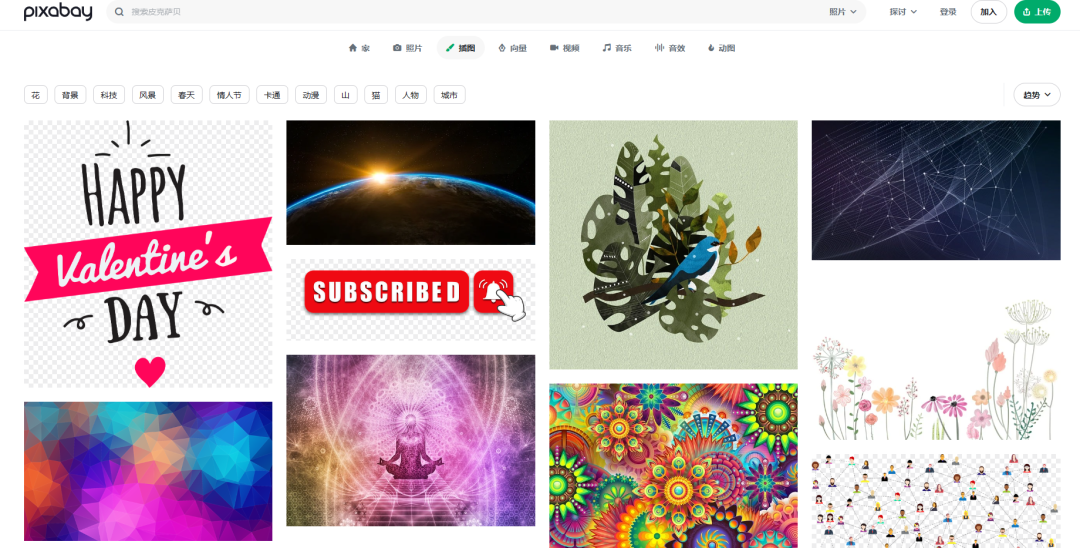Expand the 趋势 sort order dropdown
The width and height of the screenshot is (1080, 548).
pyautogui.click(x=1037, y=95)
